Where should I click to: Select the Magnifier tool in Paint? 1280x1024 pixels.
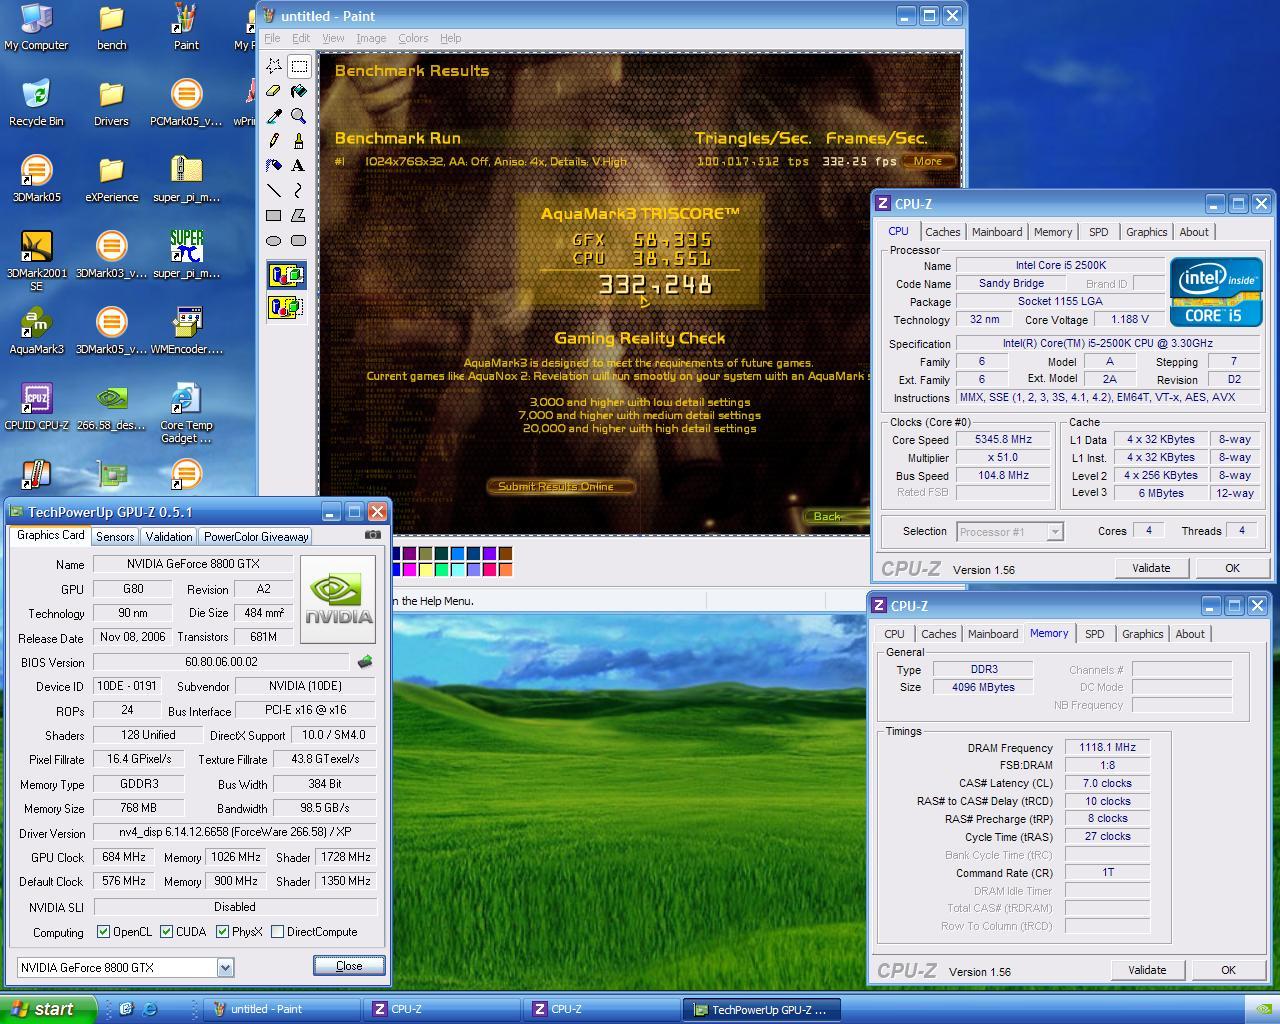point(298,116)
